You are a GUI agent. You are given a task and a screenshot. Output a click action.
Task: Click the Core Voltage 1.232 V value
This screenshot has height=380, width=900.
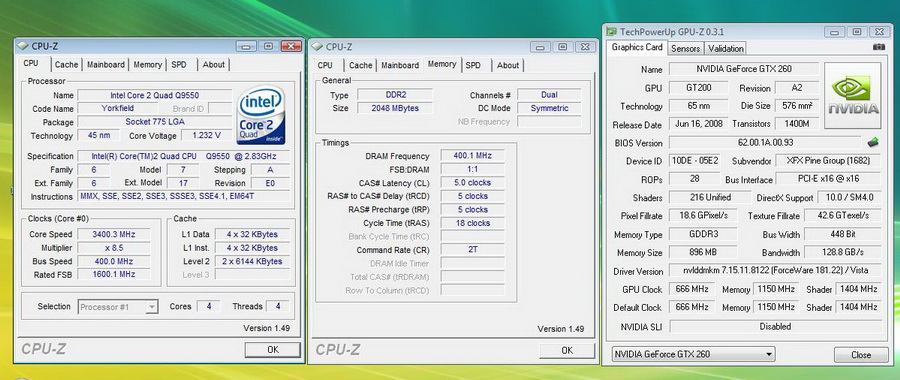(207, 135)
